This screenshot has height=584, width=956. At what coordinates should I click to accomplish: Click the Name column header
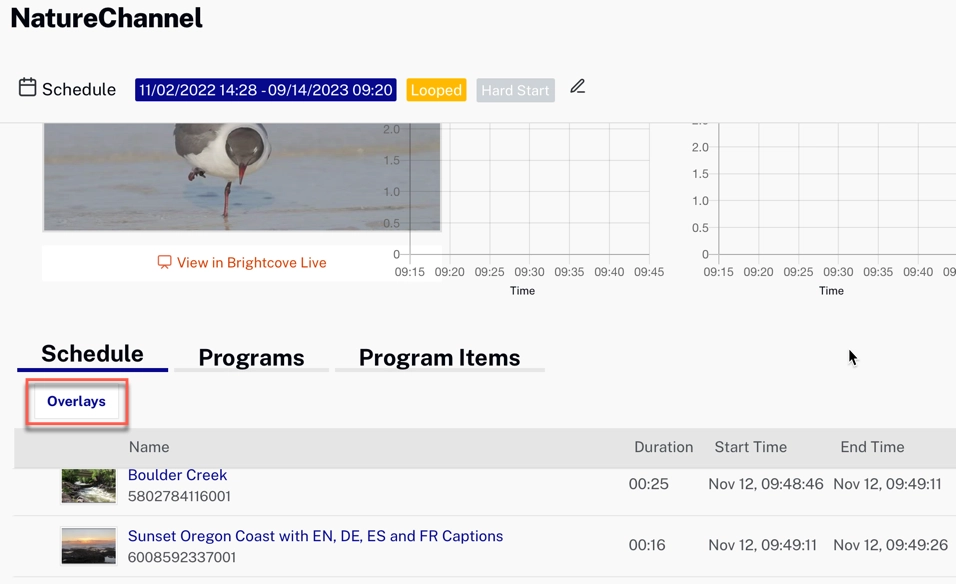(x=148, y=447)
